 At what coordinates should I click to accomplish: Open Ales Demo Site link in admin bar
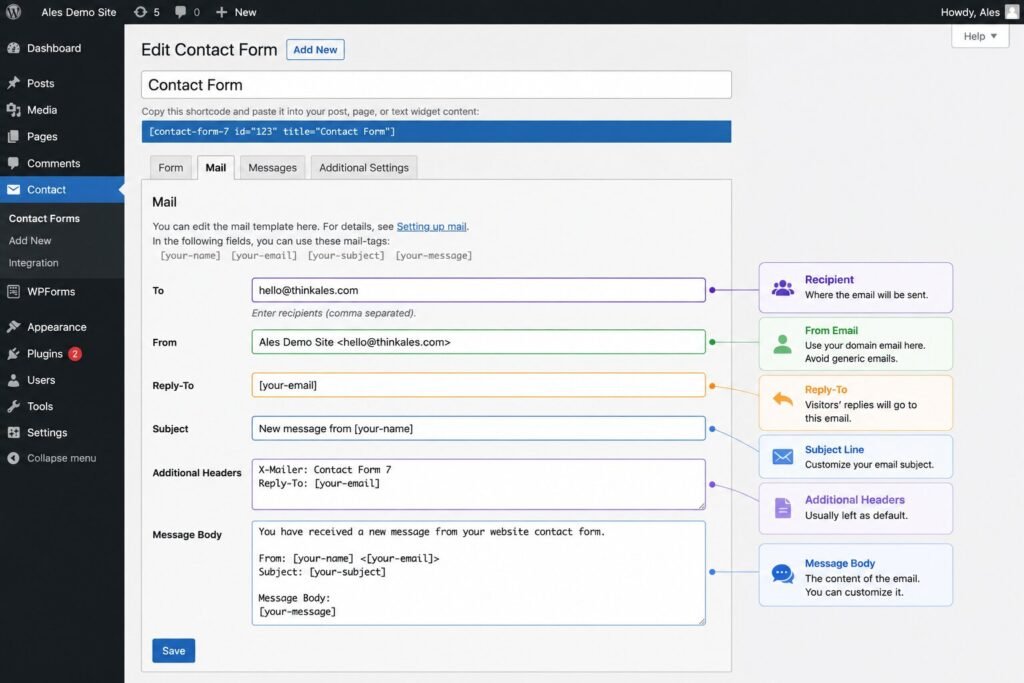78,12
